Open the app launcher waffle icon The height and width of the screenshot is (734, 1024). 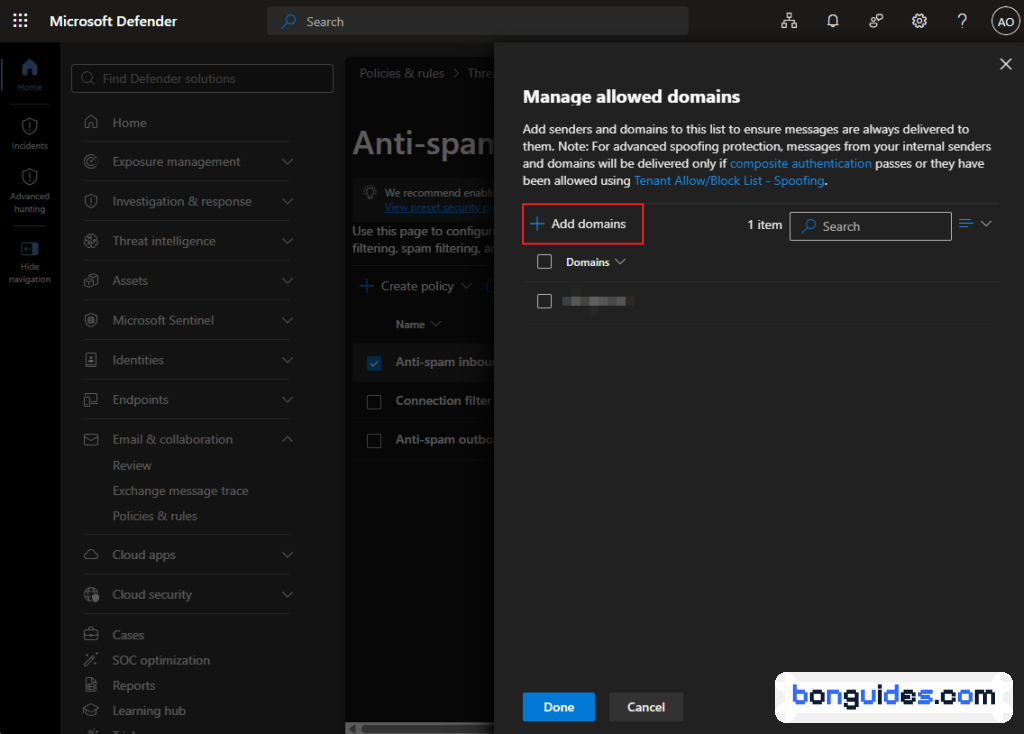[20, 21]
